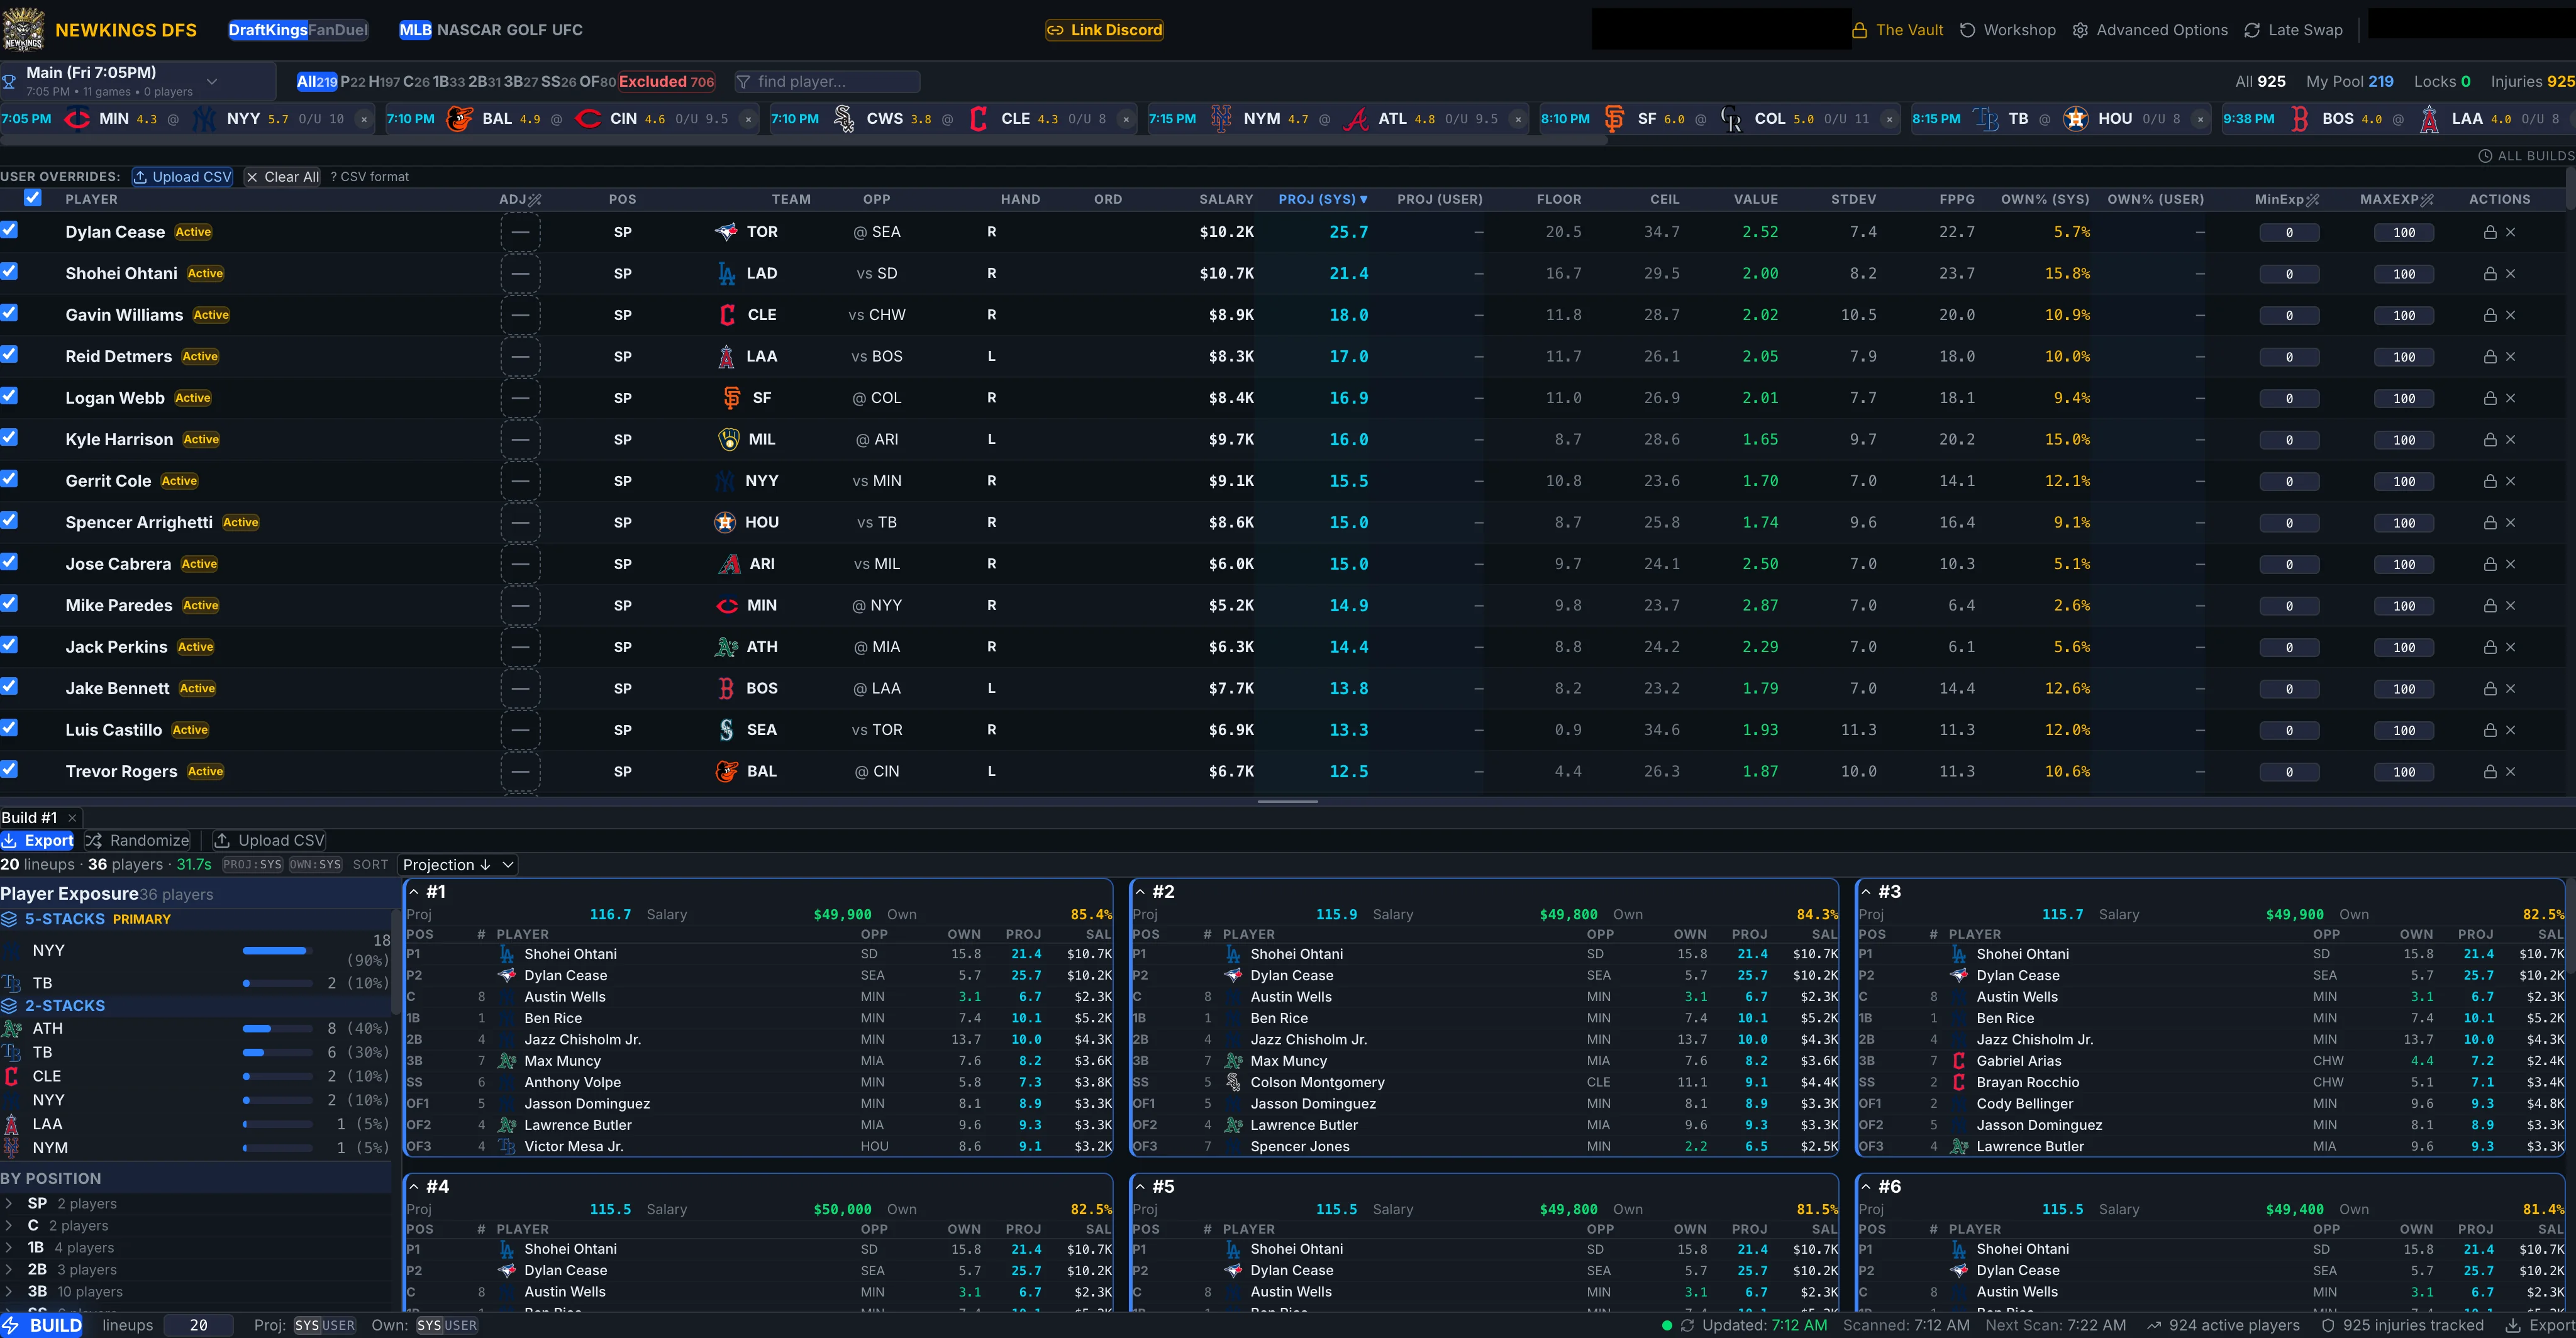
Task: Click Clear All overrides
Action: pyautogui.click(x=283, y=177)
